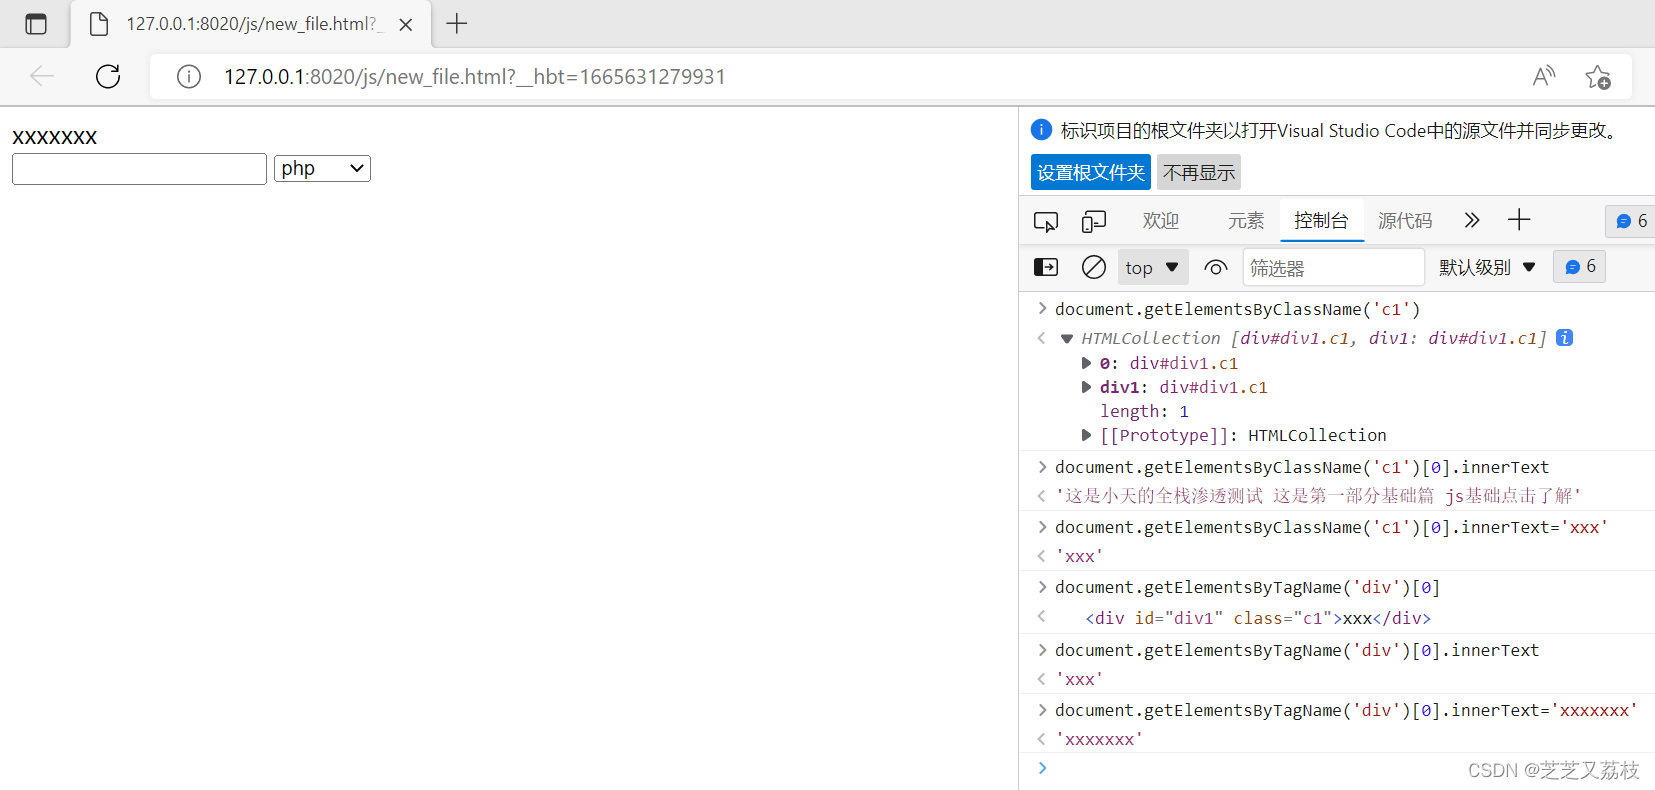Image resolution: width=1655 pixels, height=790 pixels.
Task: Click the 筛选器 filter field
Action: tap(1333, 268)
